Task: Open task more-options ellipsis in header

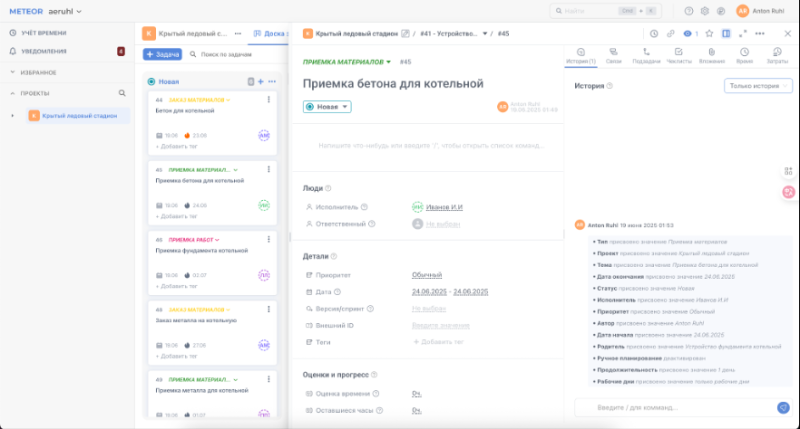Action: 760,34
